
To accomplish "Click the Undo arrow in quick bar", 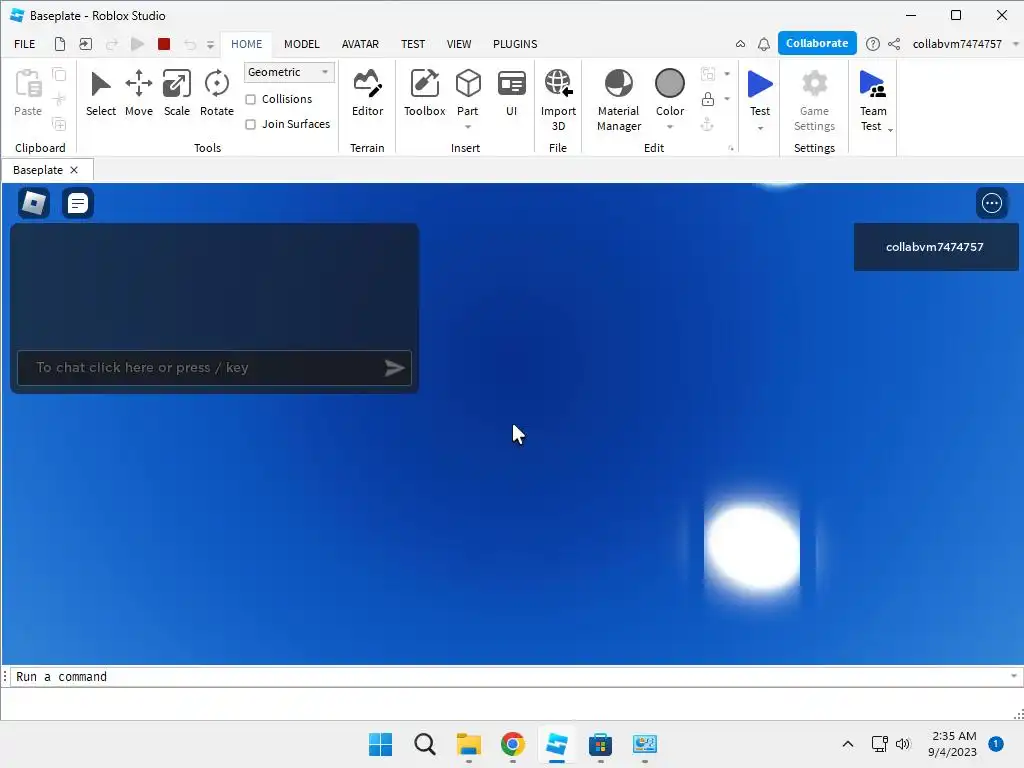I will pyautogui.click(x=189, y=44).
